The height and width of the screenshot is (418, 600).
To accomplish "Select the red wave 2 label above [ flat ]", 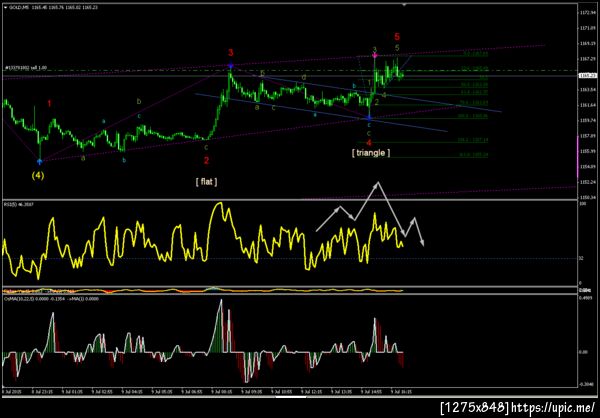I will tap(206, 160).
